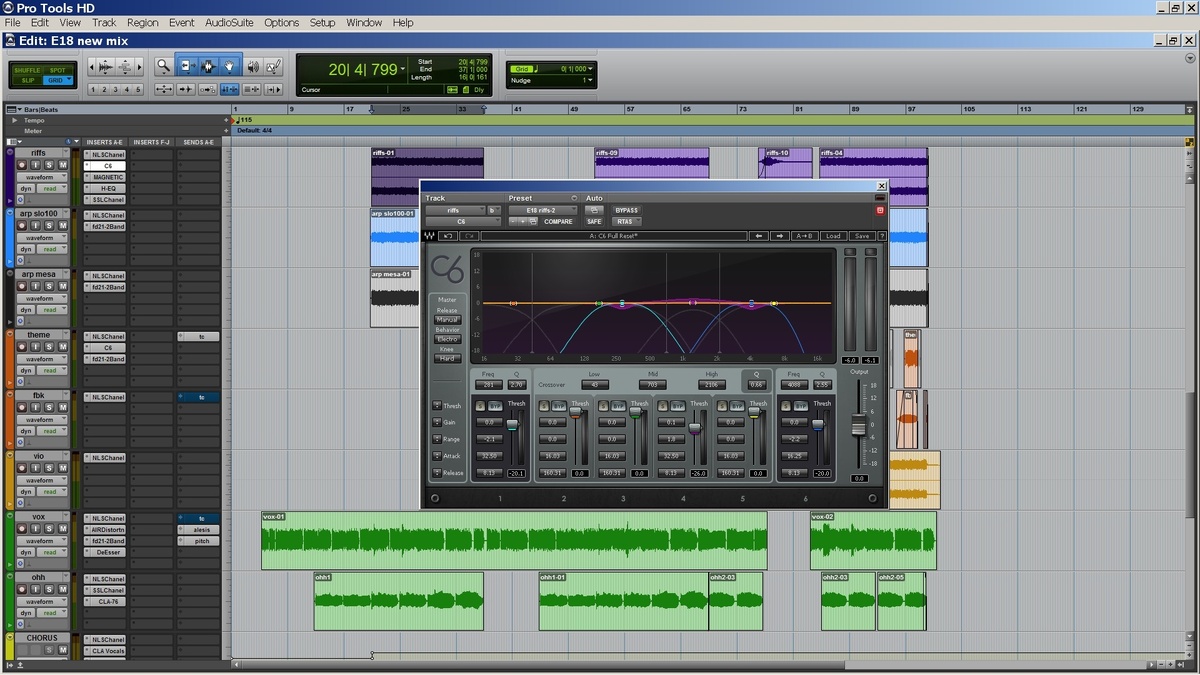Open the Event menu
The image size is (1200, 675).
(182, 22)
